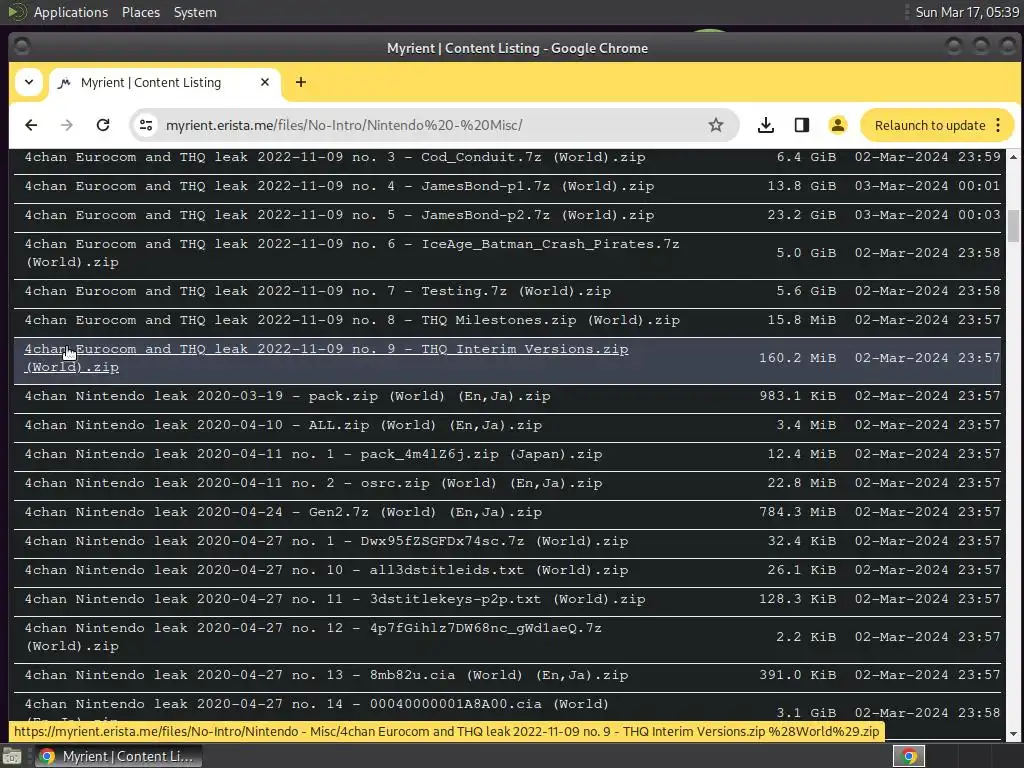View site information for myrient.erista.me
This screenshot has height=768, width=1024.
pyautogui.click(x=146, y=125)
